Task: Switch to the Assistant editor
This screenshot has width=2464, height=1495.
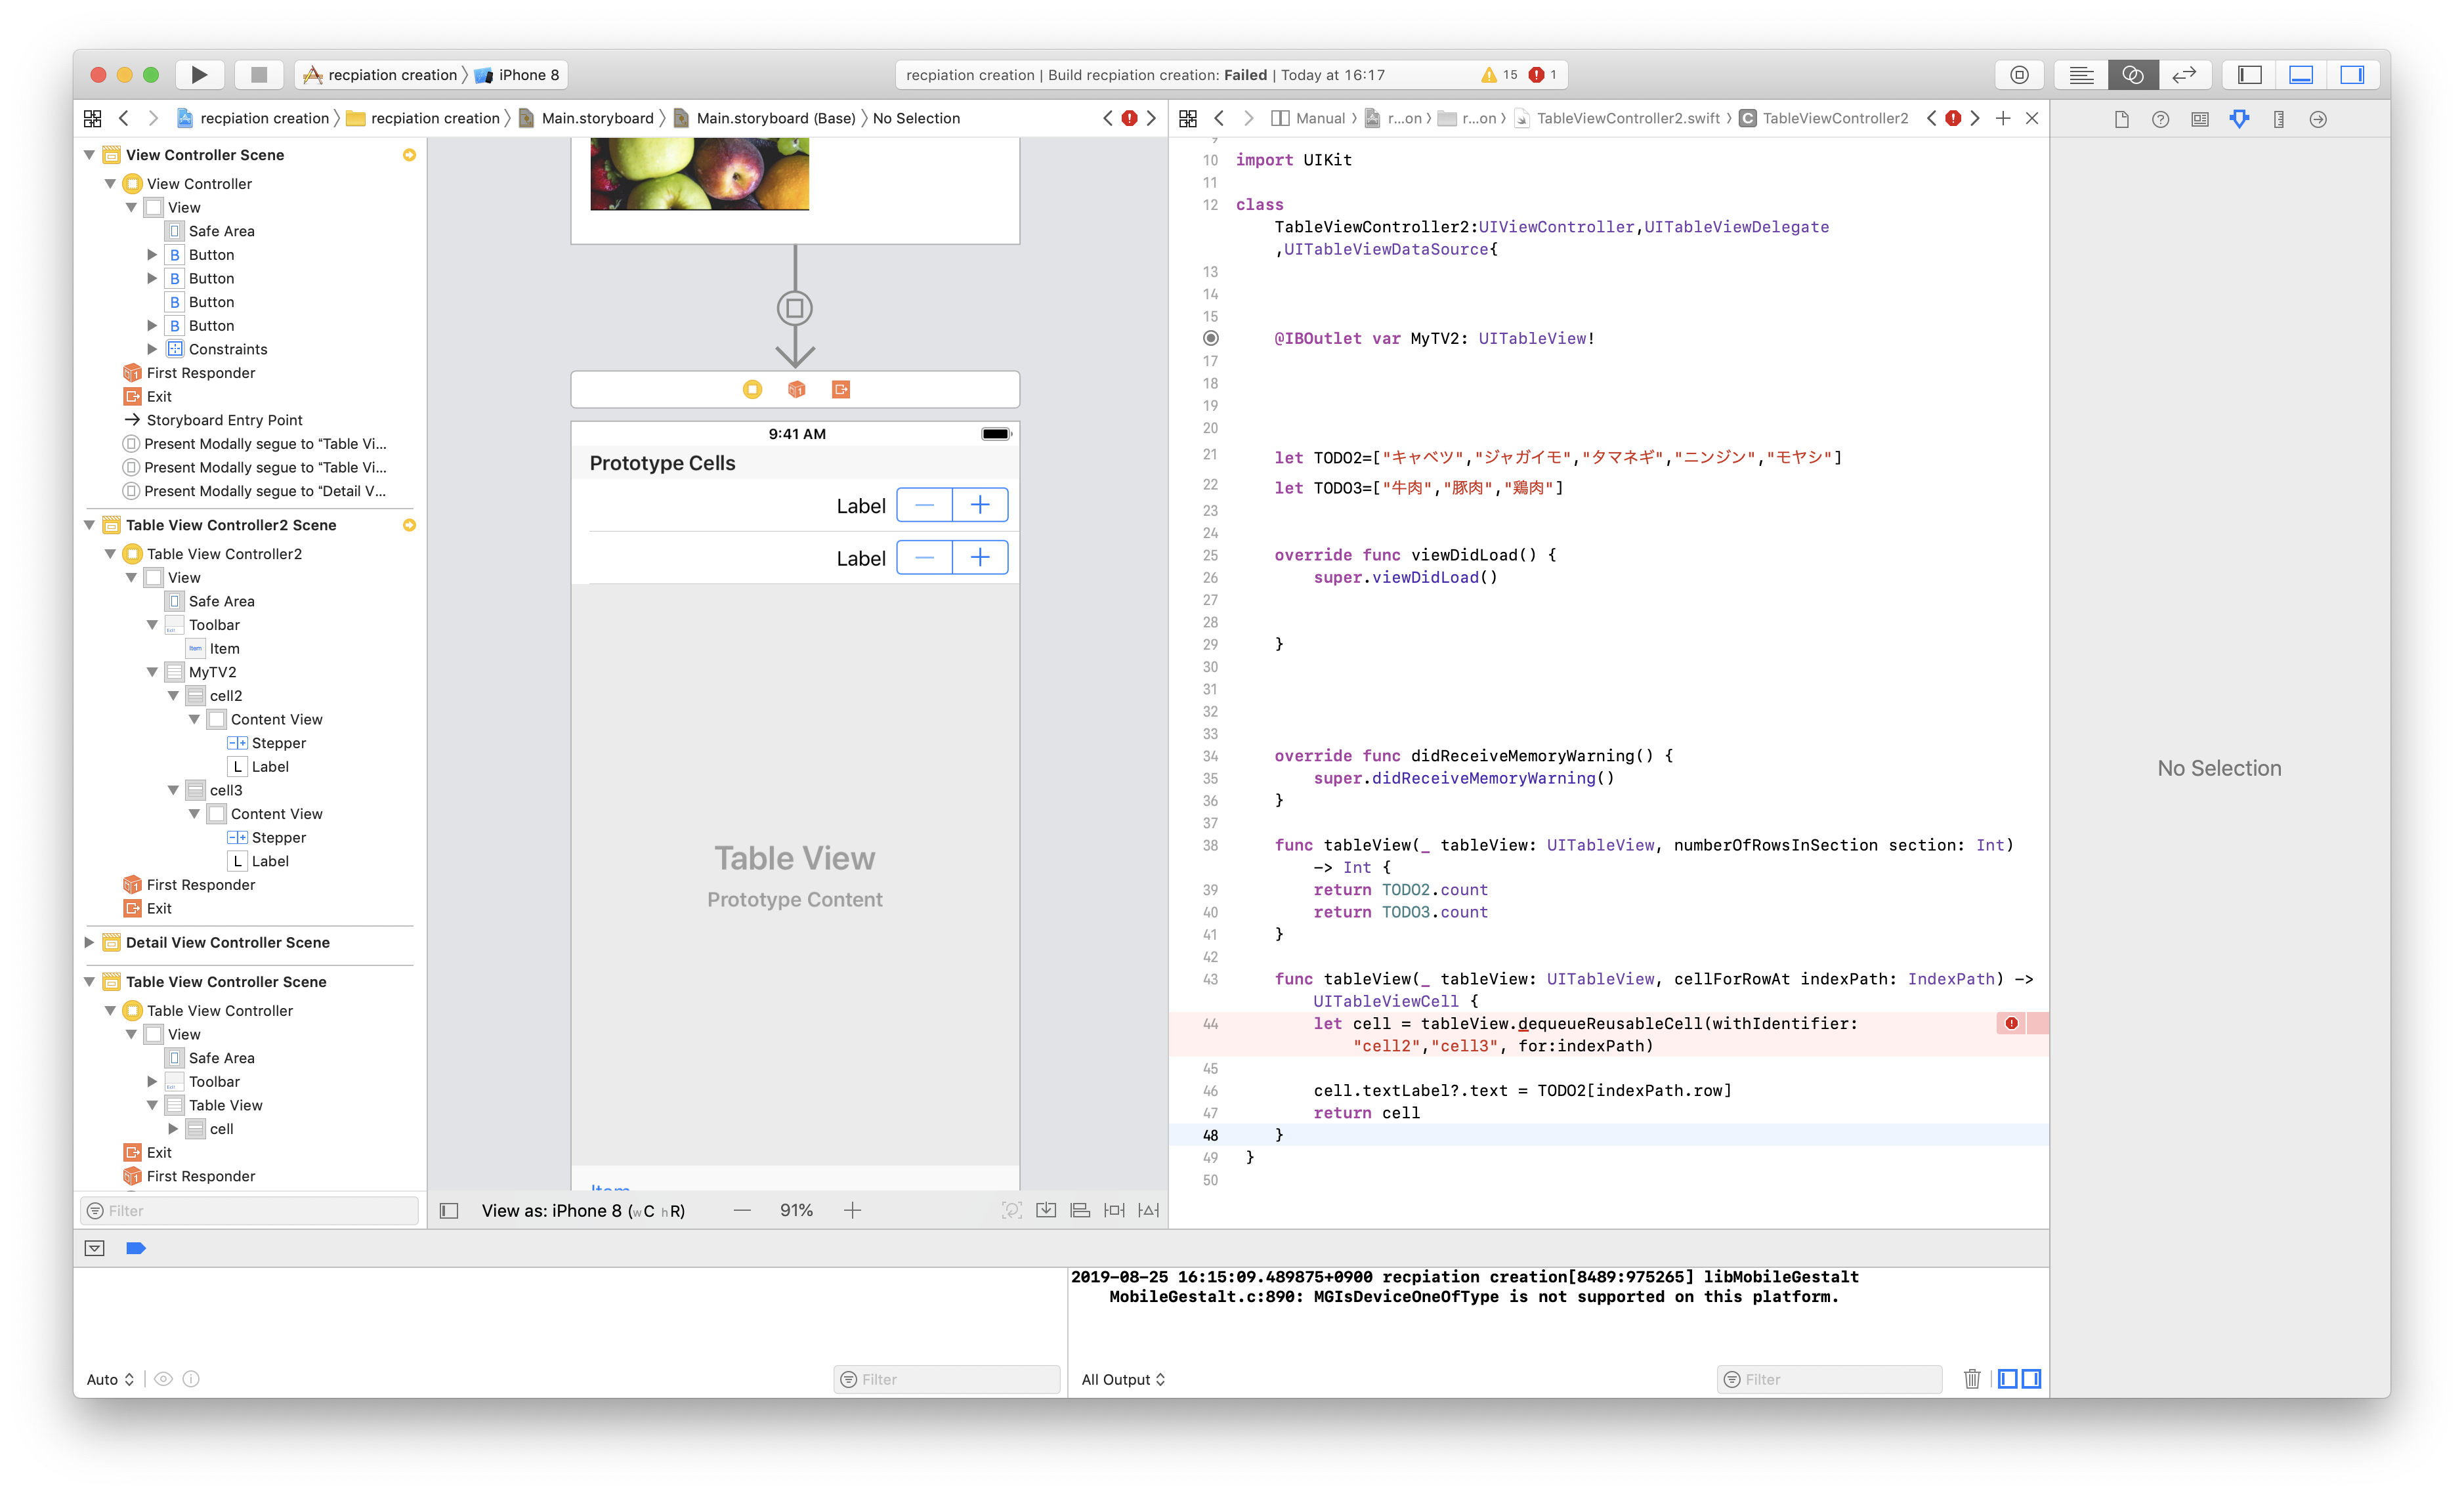Action: point(2133,74)
